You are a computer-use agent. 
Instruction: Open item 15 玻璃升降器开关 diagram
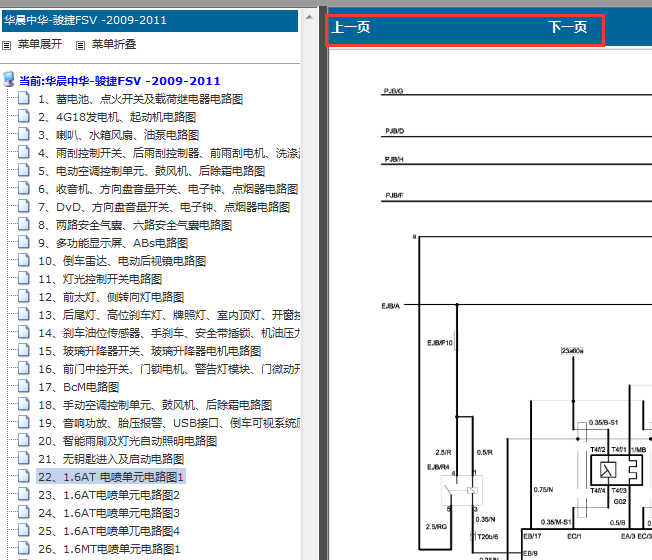point(150,351)
